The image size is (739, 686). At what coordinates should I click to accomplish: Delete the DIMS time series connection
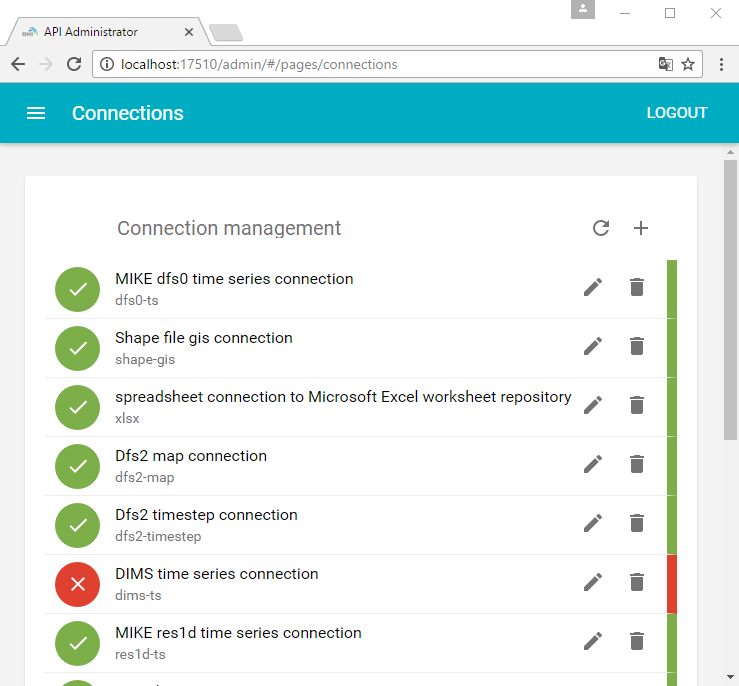tap(637, 582)
